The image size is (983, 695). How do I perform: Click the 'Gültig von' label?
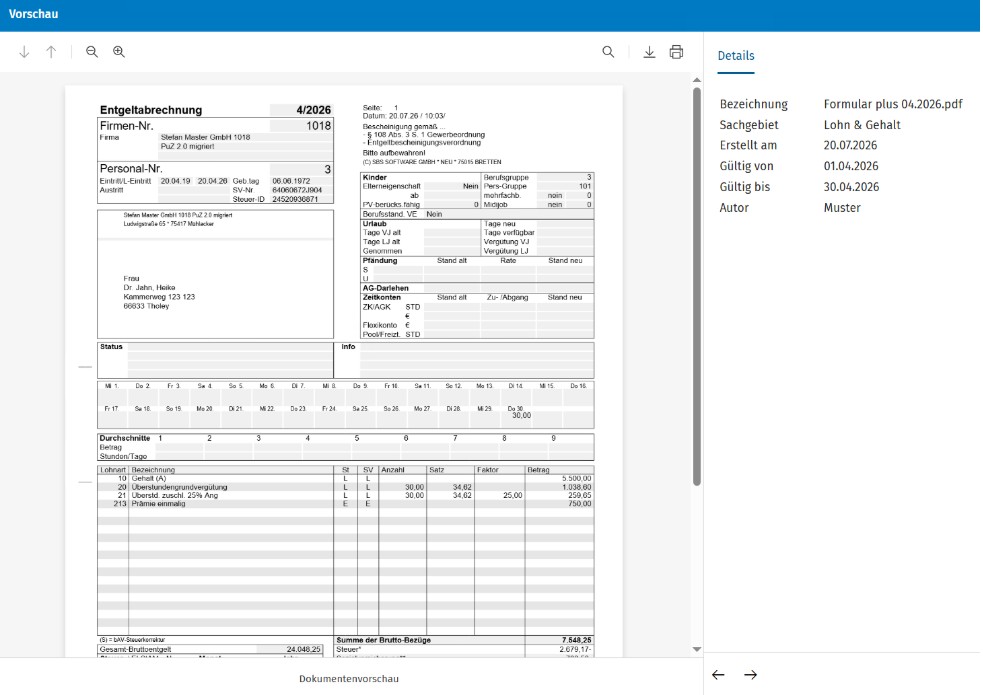(x=746, y=166)
